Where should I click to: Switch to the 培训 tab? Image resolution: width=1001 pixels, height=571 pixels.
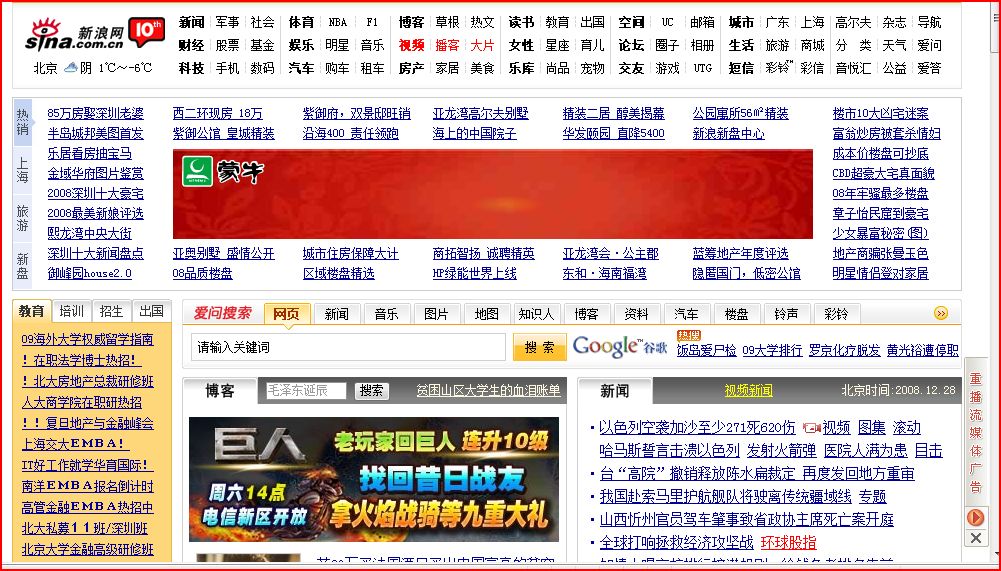tap(72, 311)
